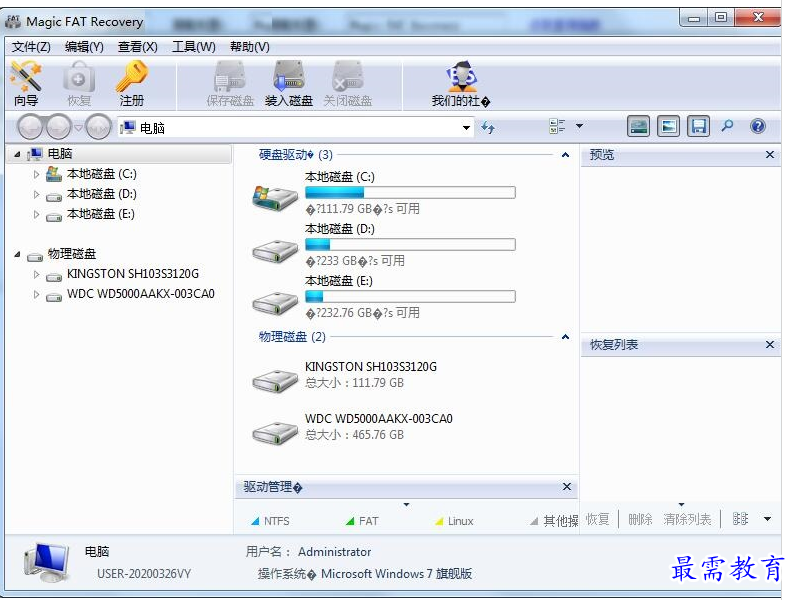Go forward with the navigation arrow
The image size is (793, 600).
pos(59,127)
